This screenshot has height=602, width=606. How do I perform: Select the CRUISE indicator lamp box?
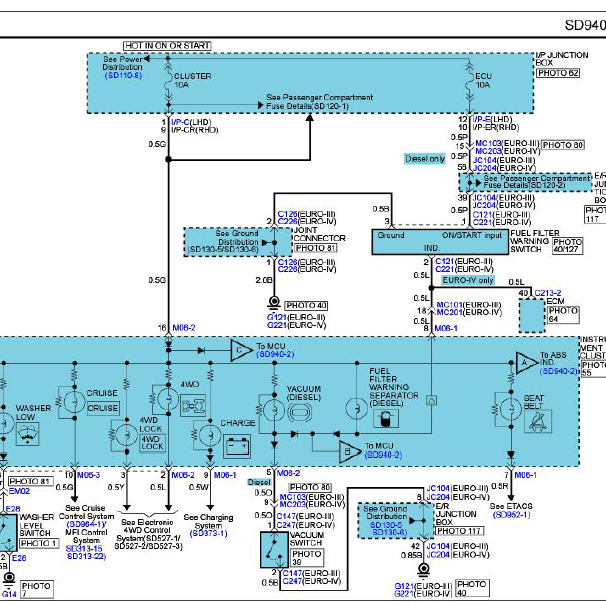102,408
